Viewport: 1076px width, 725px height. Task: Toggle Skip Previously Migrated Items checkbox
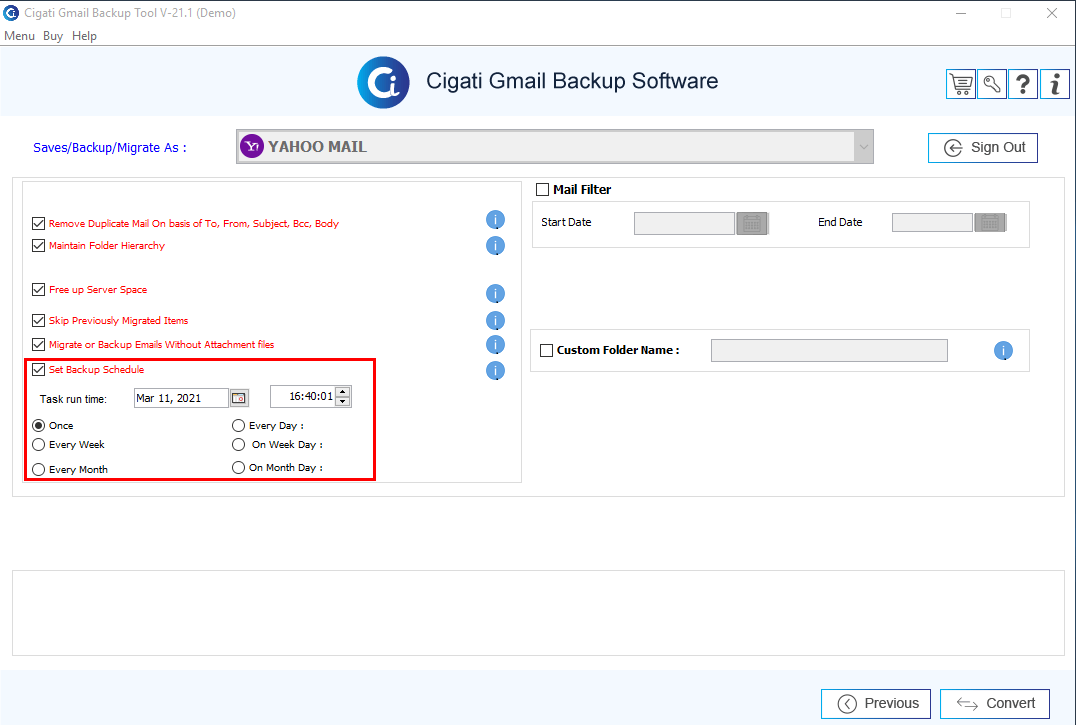(x=38, y=320)
